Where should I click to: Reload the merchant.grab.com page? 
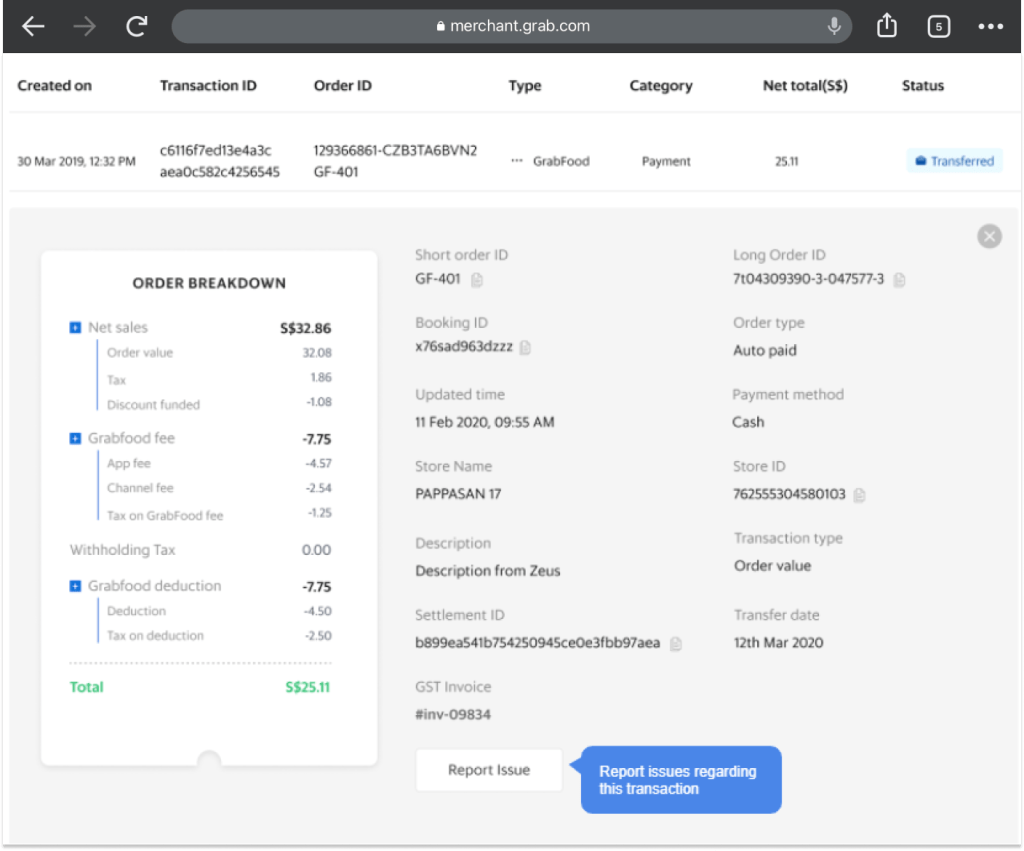(137, 27)
